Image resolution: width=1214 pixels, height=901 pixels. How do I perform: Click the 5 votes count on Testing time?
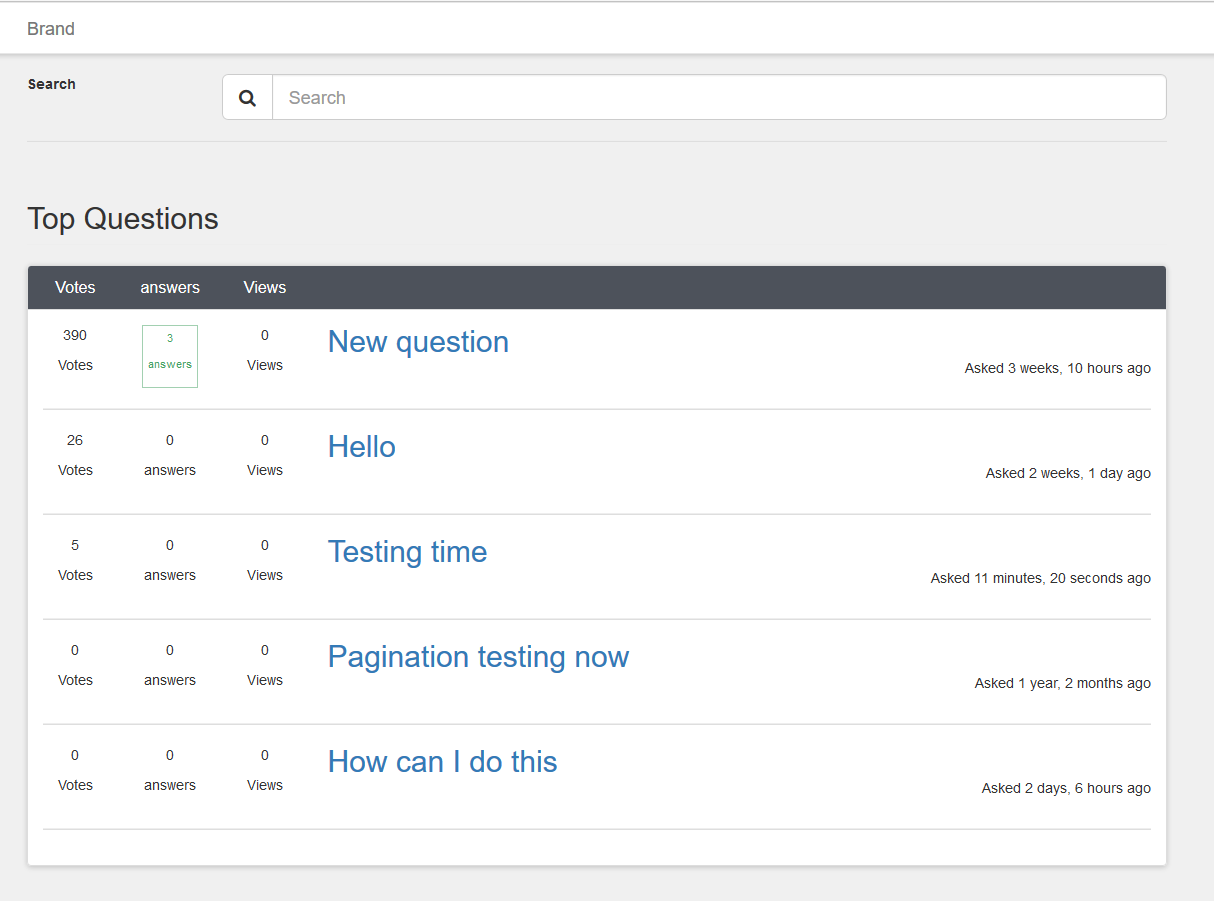[75, 546]
